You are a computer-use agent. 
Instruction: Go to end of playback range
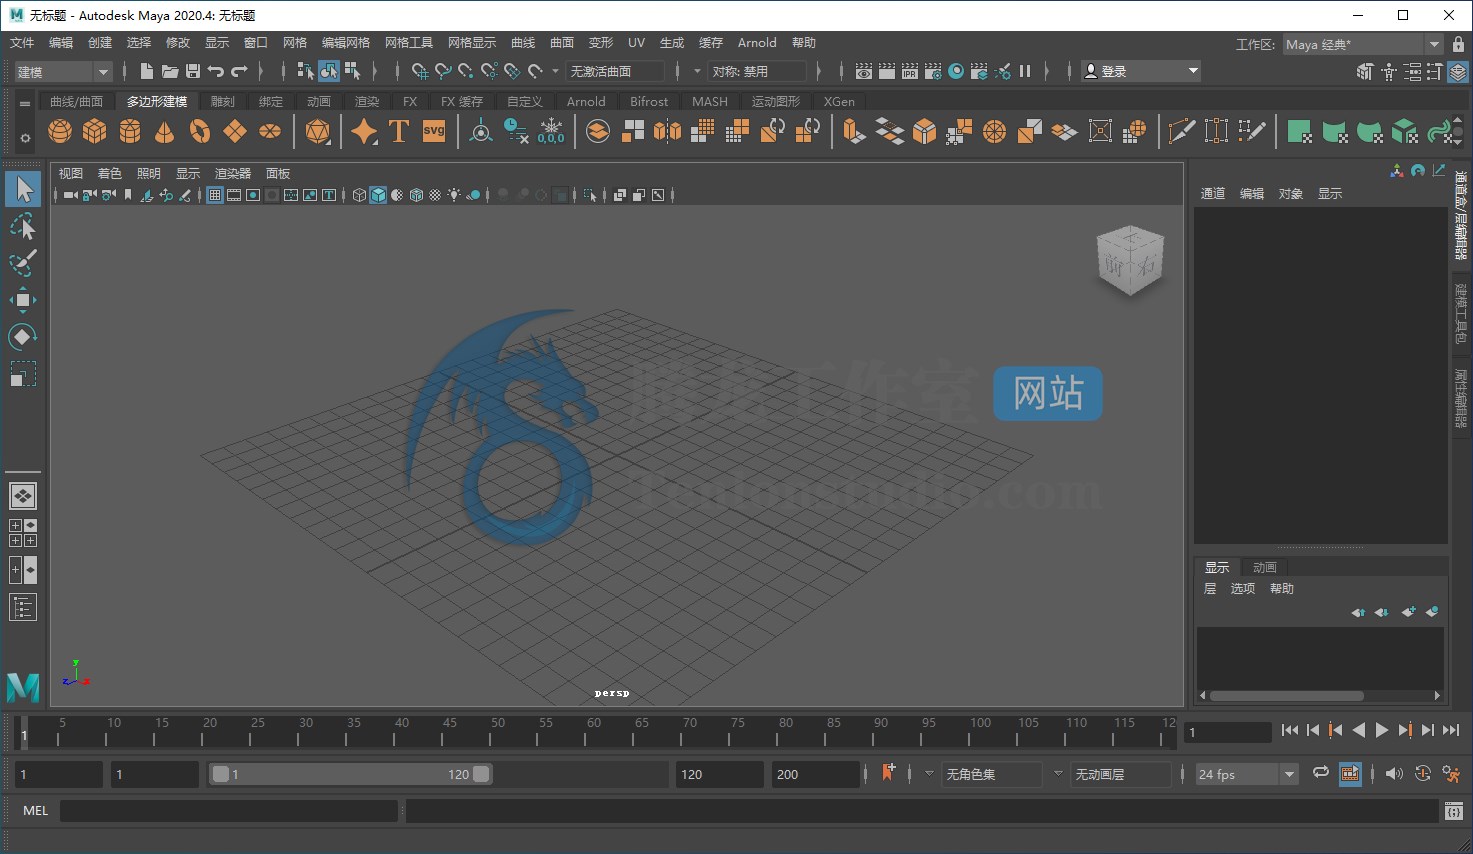pyautogui.click(x=1451, y=731)
